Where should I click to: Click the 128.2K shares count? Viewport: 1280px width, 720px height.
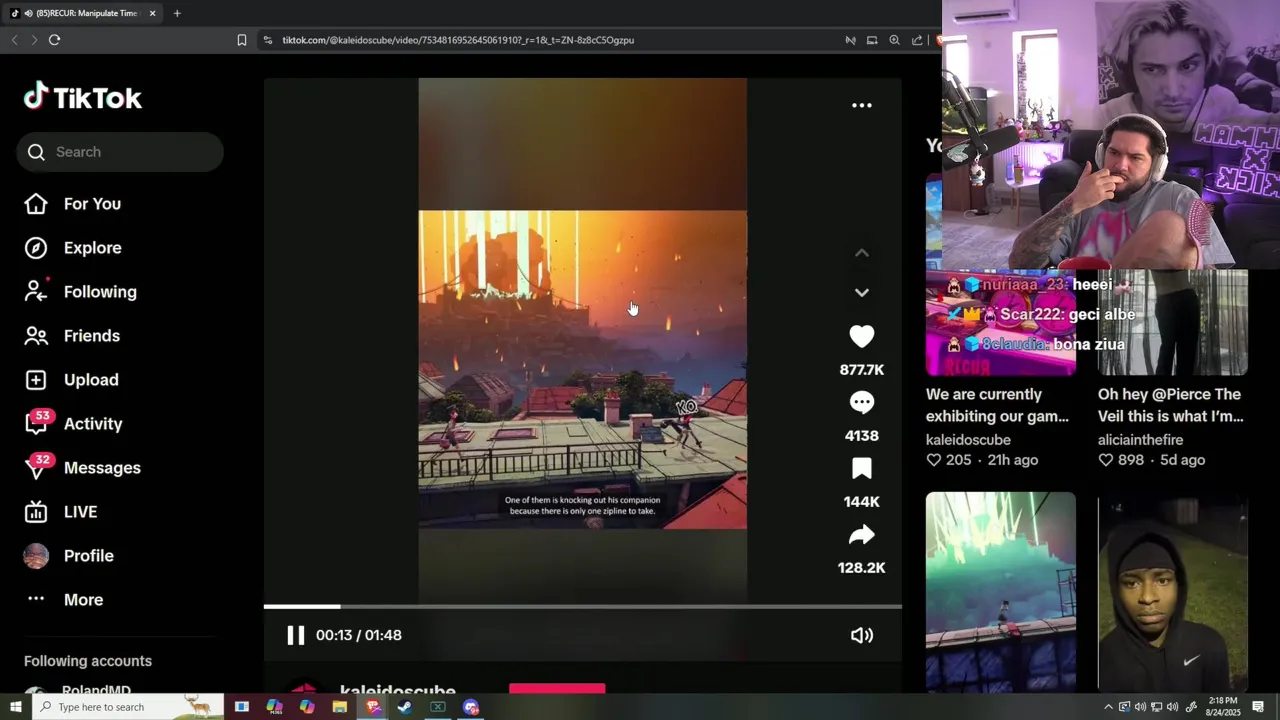click(861, 568)
